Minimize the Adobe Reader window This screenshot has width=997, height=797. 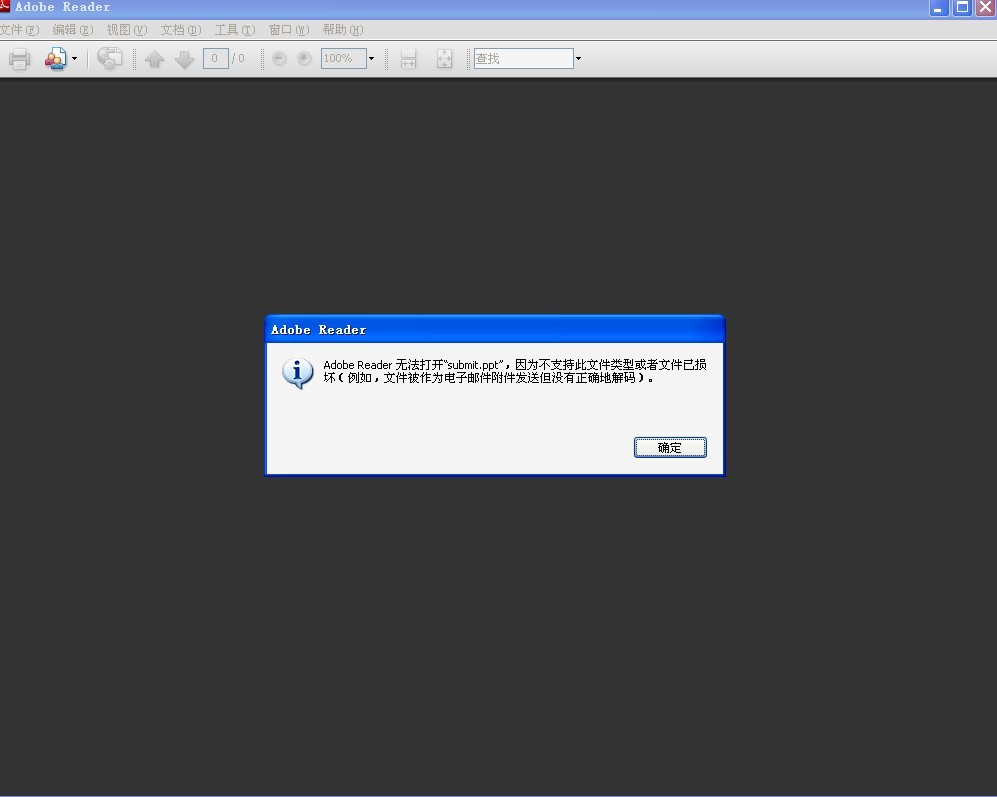point(939,8)
